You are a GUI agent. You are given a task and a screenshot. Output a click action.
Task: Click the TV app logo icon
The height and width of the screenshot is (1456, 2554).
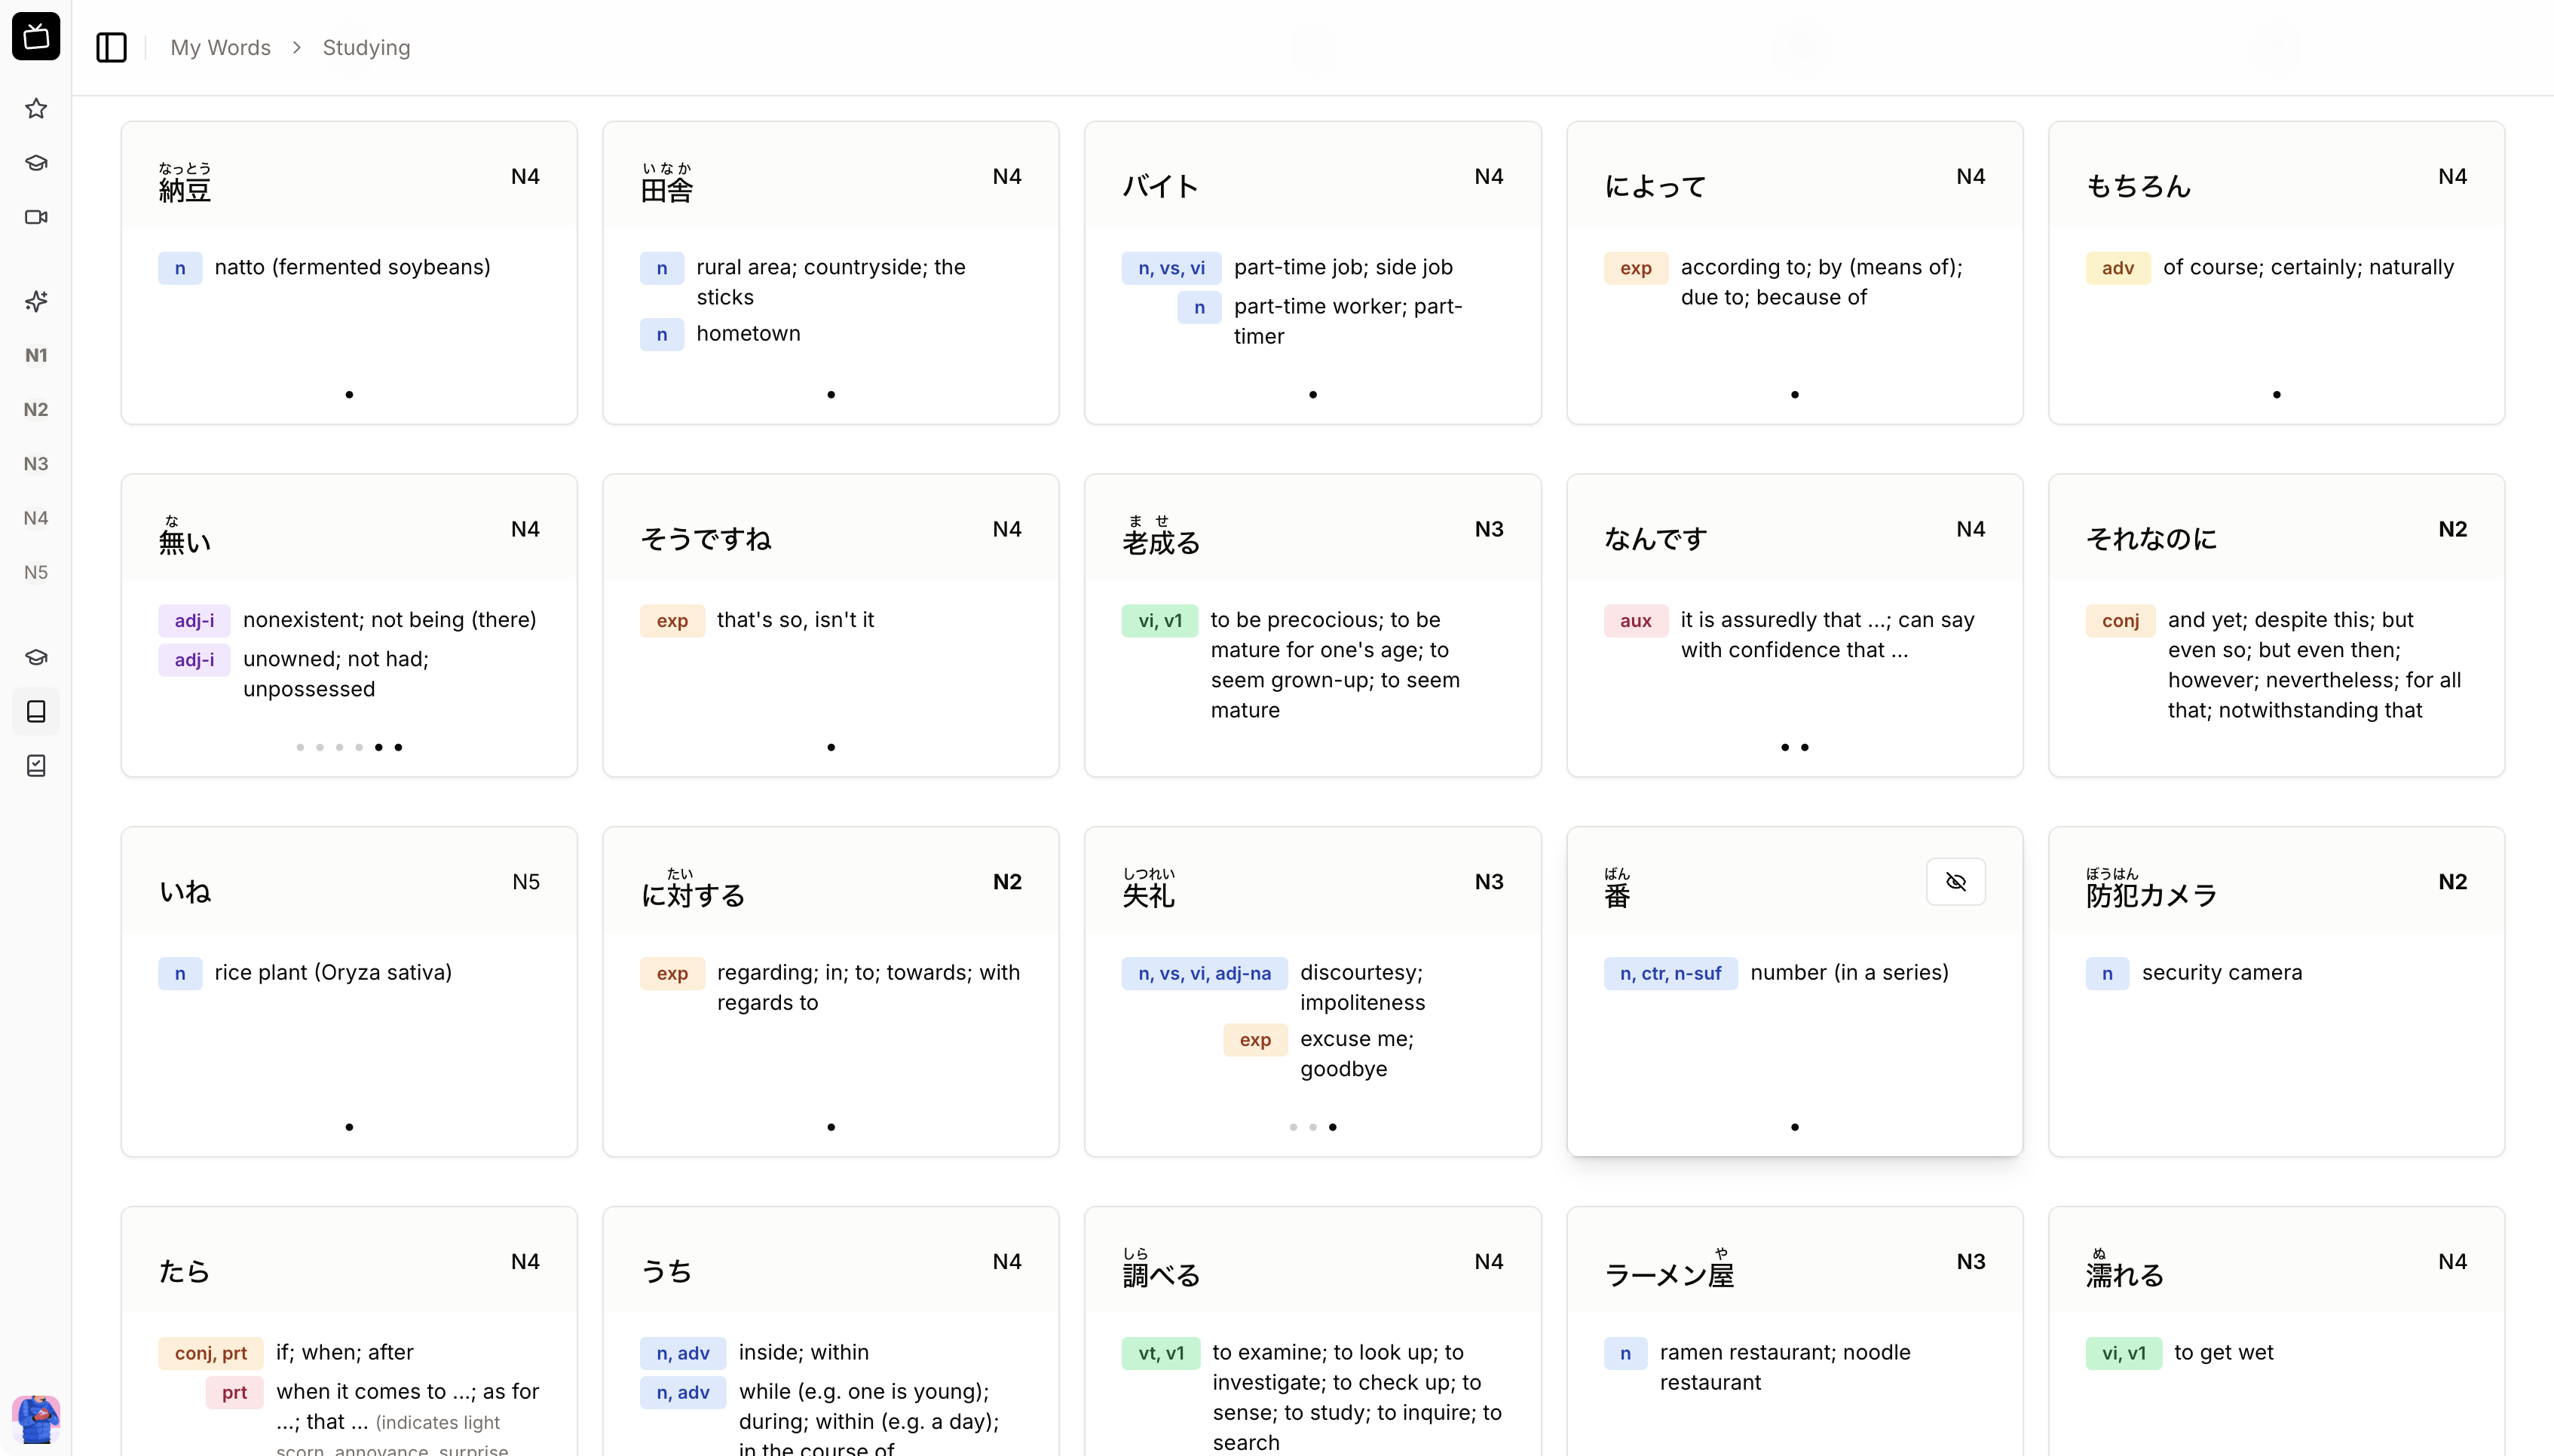[36, 36]
